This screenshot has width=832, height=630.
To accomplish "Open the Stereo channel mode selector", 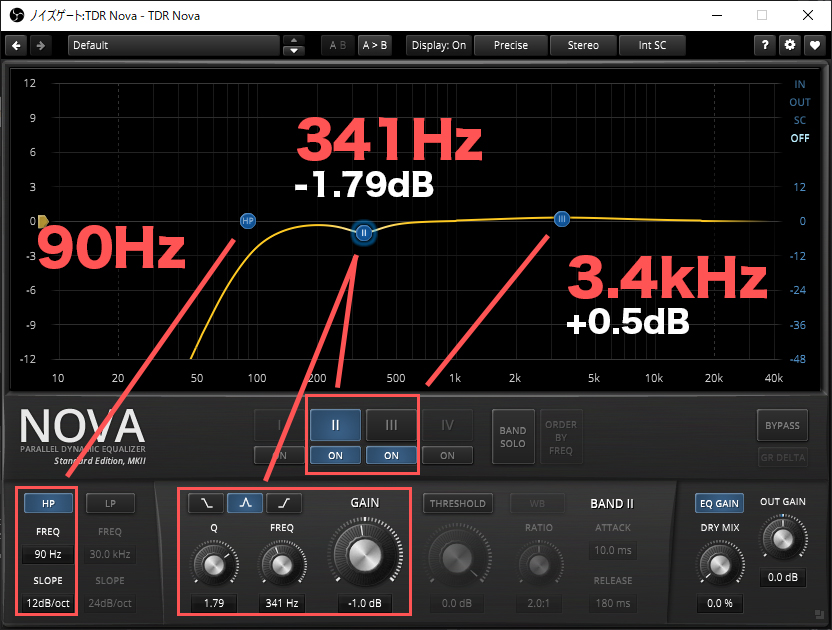I will pyautogui.click(x=583, y=46).
